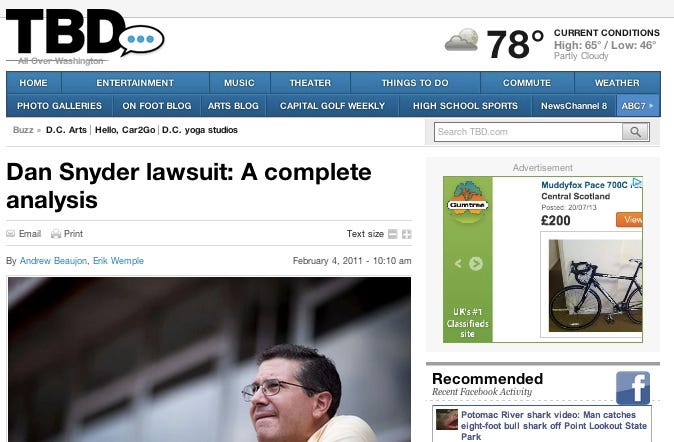This screenshot has height=442, width=674.
Task: Go to the Commute section
Action: tap(527, 83)
